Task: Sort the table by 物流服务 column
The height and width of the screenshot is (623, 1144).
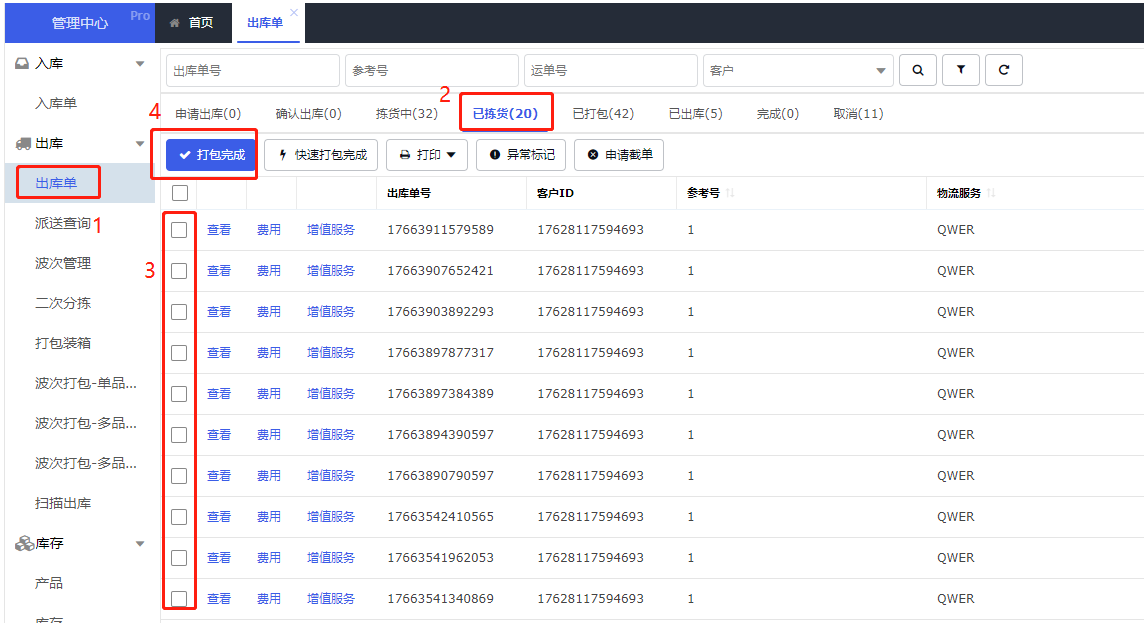Action: [x=991, y=193]
